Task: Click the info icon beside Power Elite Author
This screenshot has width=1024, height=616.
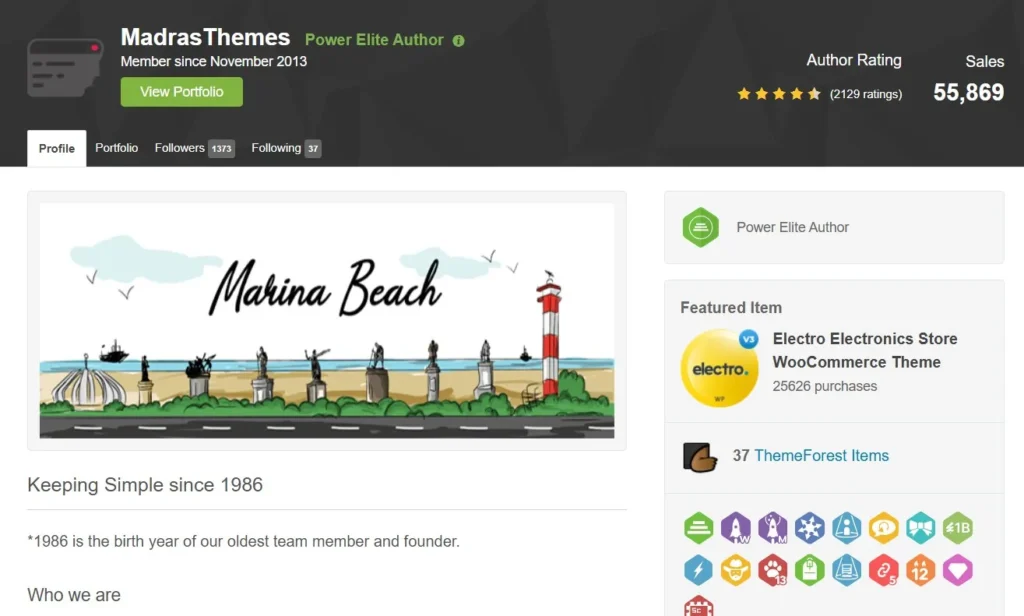Action: coord(458,41)
